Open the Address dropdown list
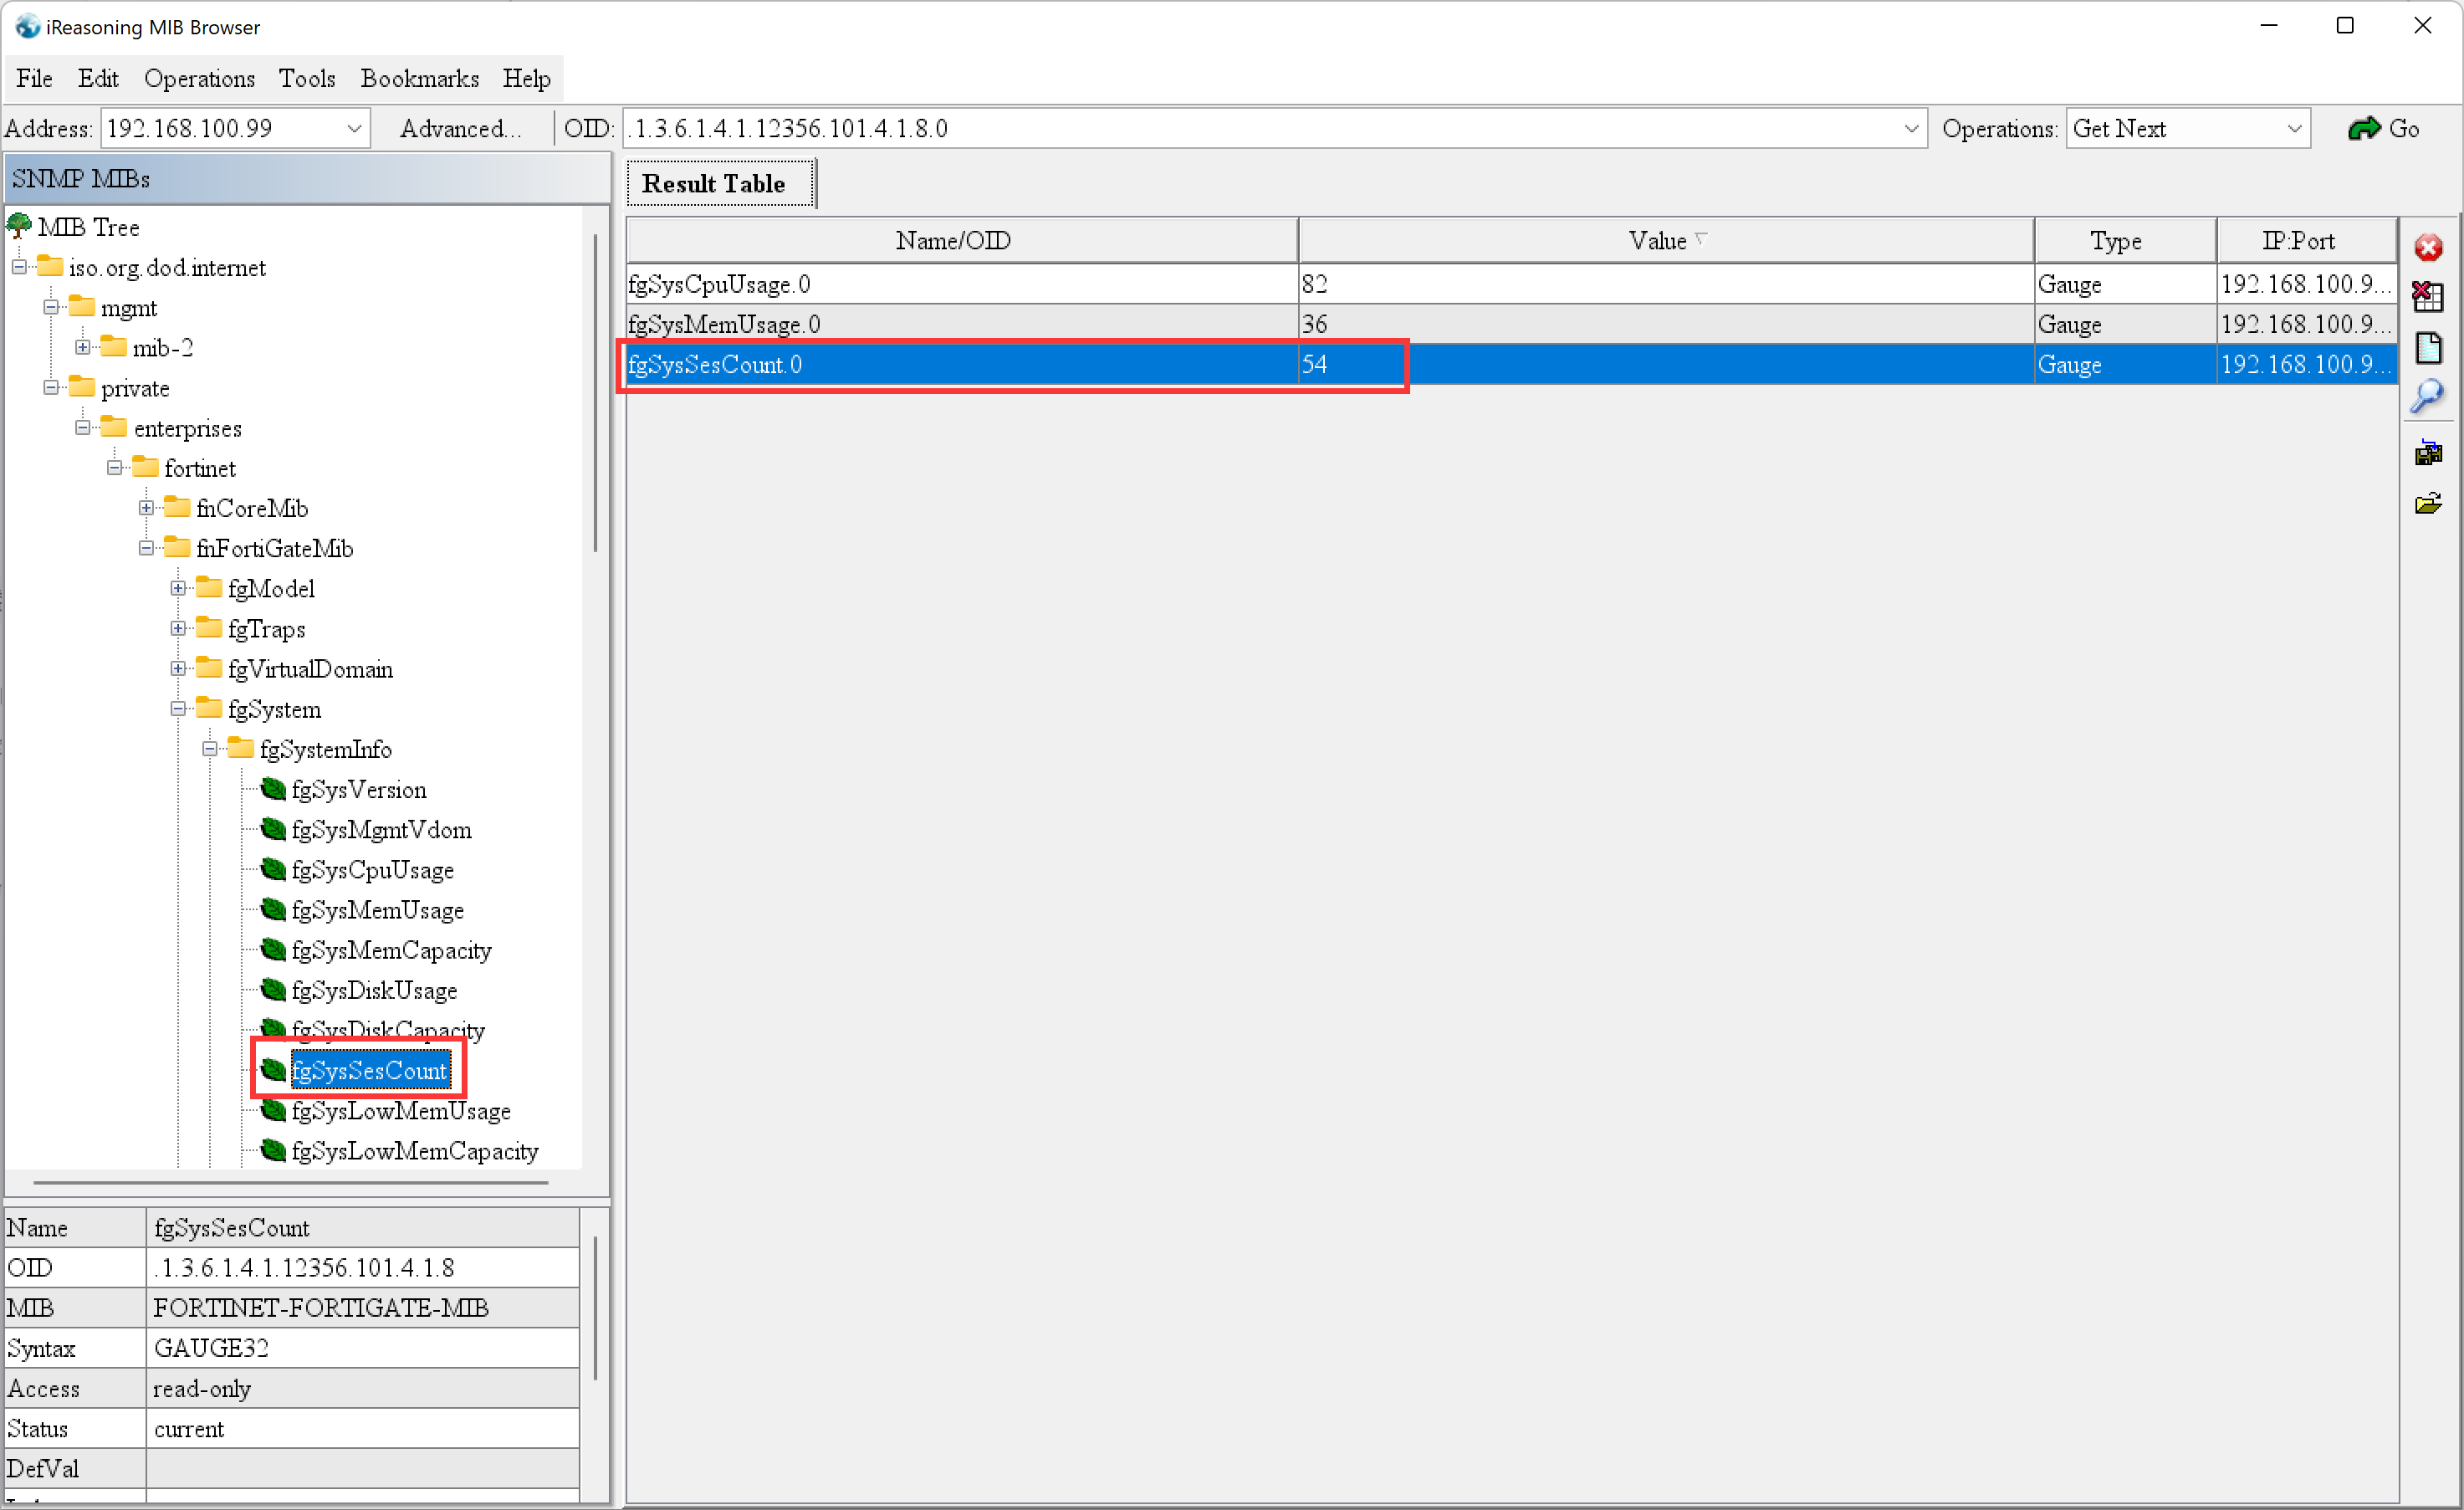This screenshot has width=2464, height=1510. [x=354, y=129]
